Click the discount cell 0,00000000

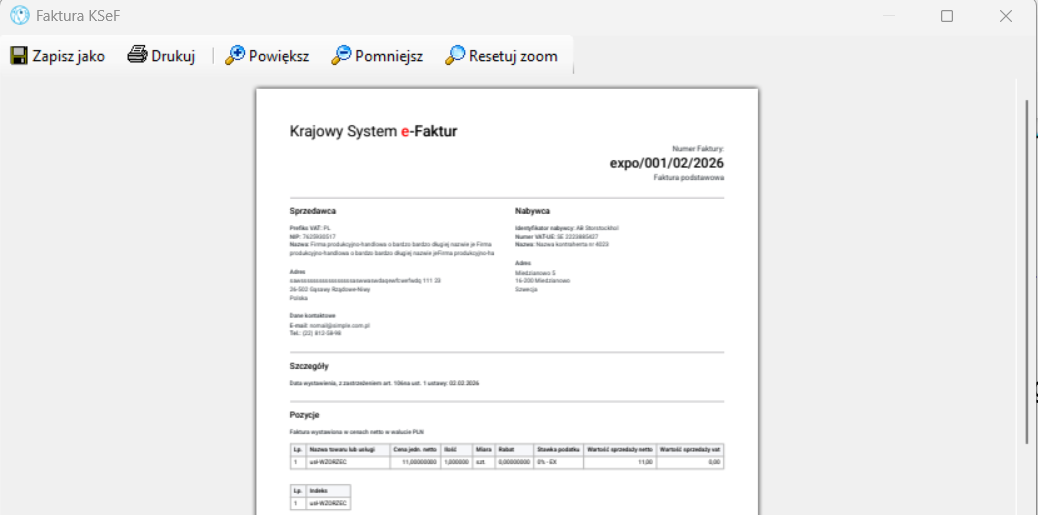pyautogui.click(x=514, y=462)
